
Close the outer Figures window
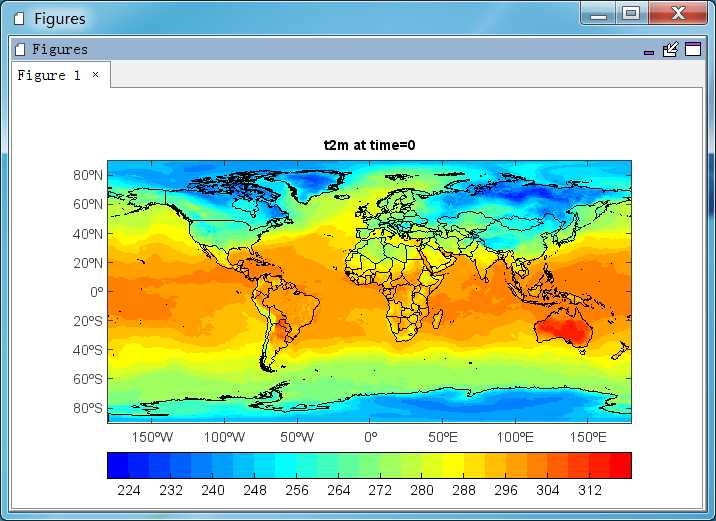point(678,13)
